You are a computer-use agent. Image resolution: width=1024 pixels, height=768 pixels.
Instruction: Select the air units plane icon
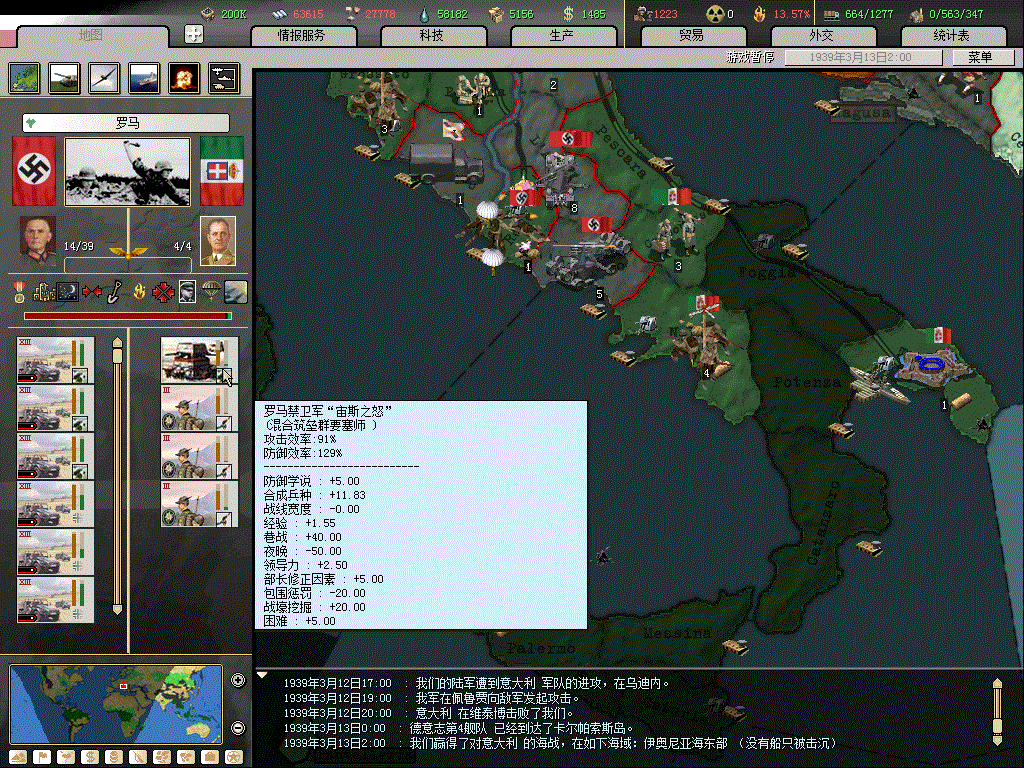coord(104,78)
